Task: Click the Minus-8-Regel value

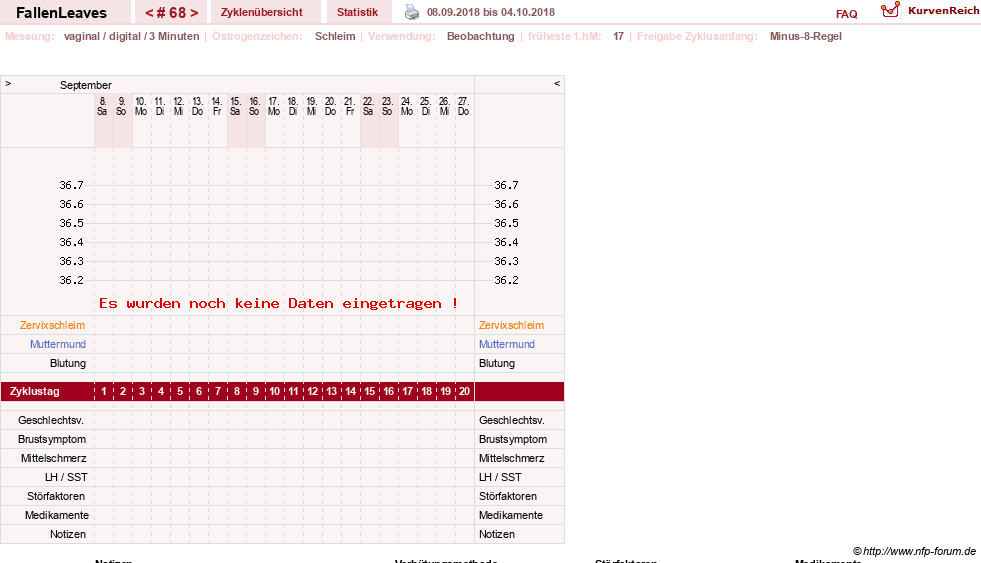Action: click(x=806, y=36)
